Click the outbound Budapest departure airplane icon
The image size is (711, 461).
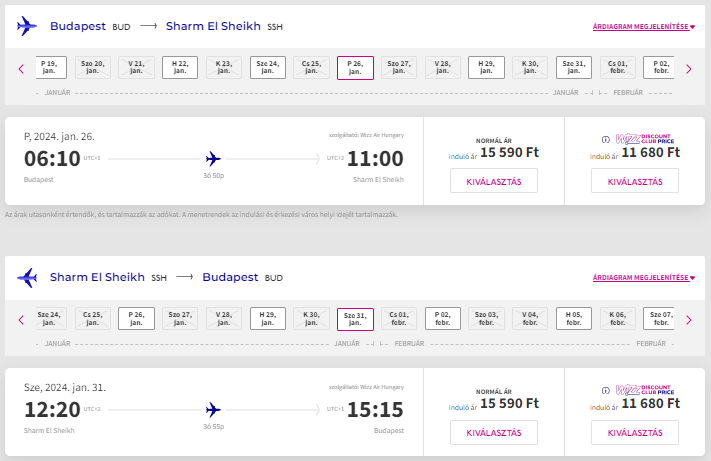point(27,26)
